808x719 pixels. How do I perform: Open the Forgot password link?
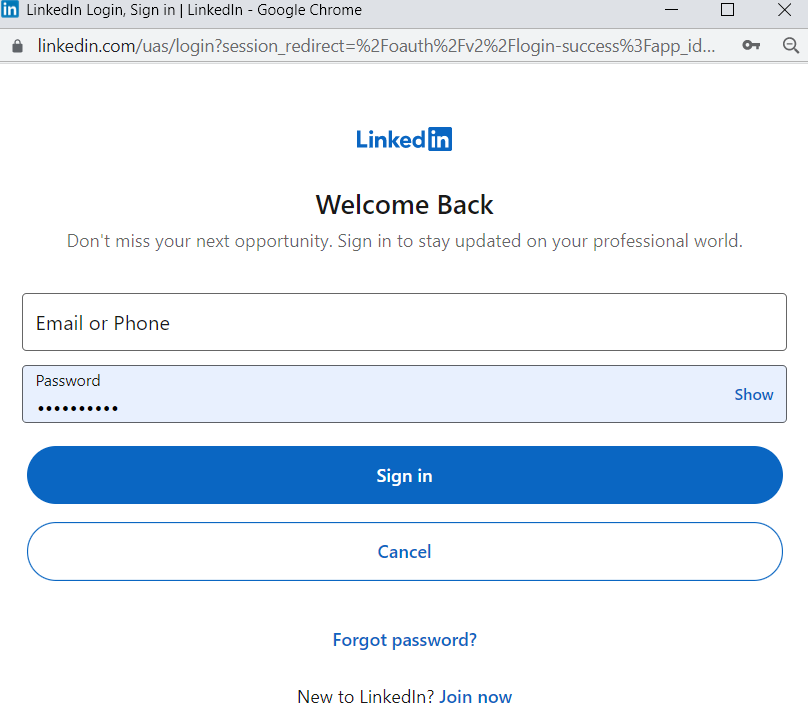(x=405, y=640)
